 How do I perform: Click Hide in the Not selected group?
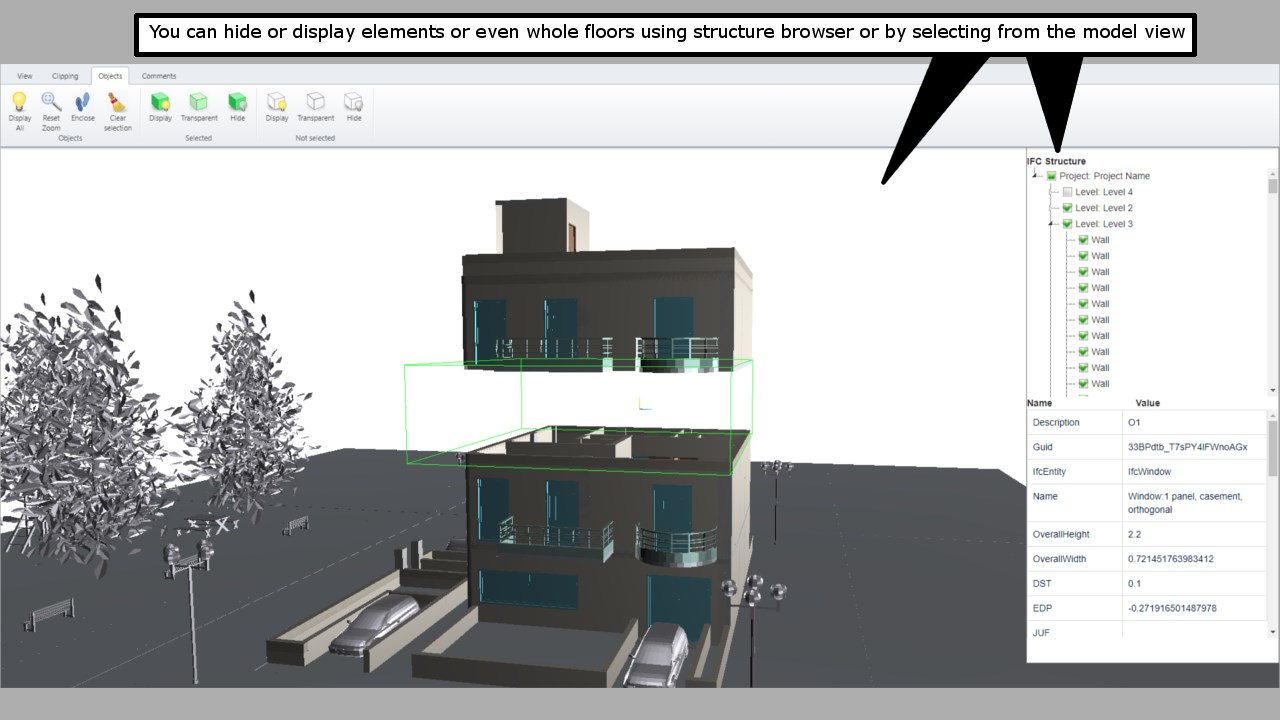tap(353, 105)
